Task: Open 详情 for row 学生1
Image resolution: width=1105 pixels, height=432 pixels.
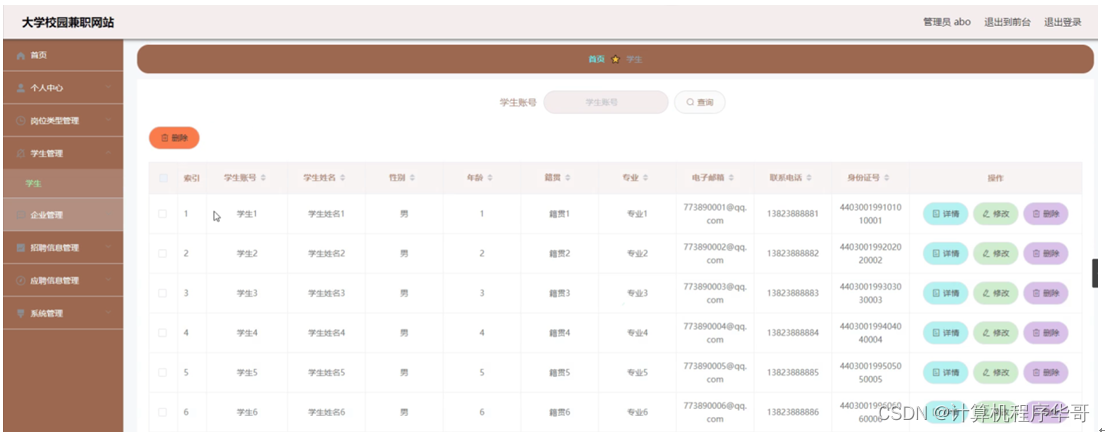Action: [x=946, y=214]
